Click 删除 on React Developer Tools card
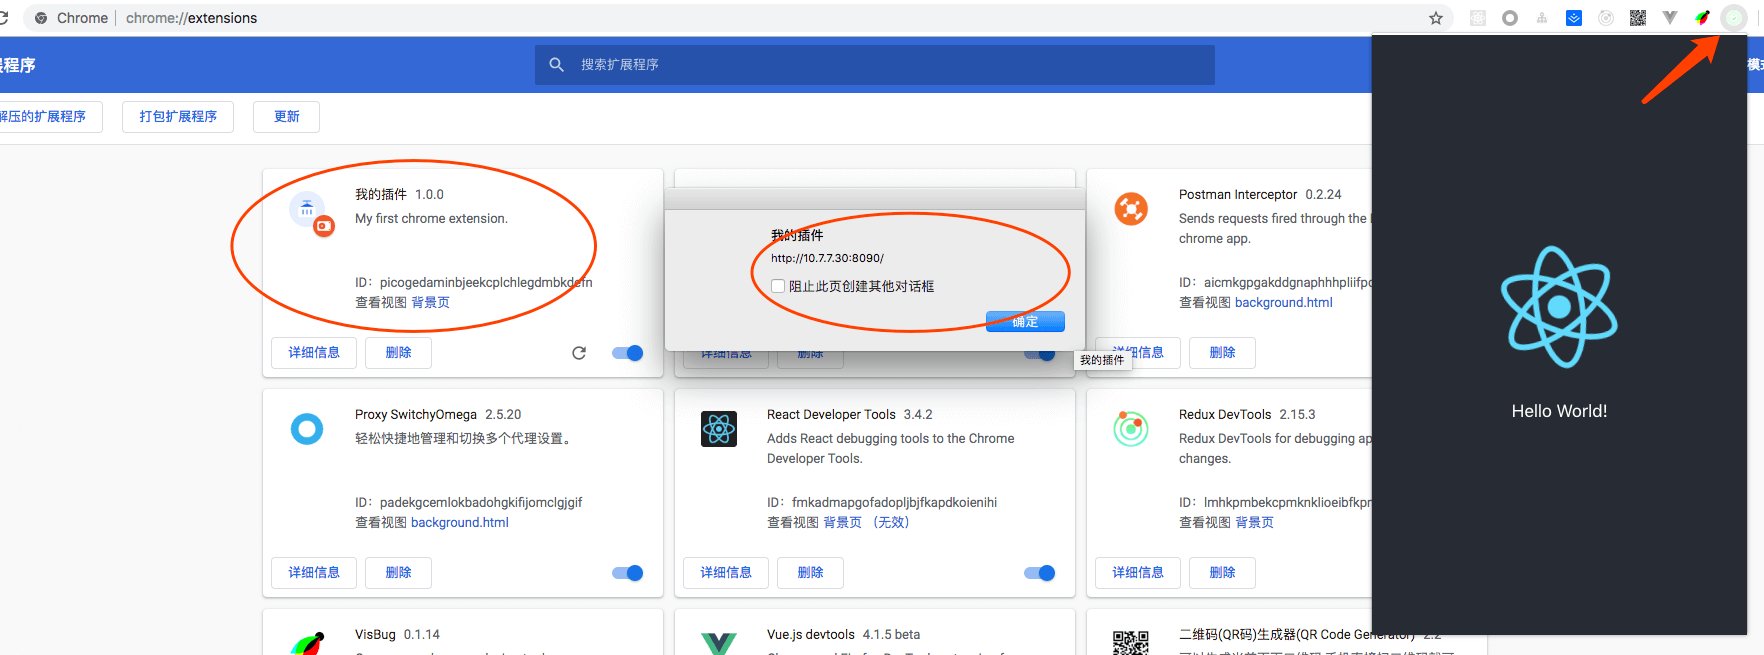The image size is (1764, 655). point(810,573)
